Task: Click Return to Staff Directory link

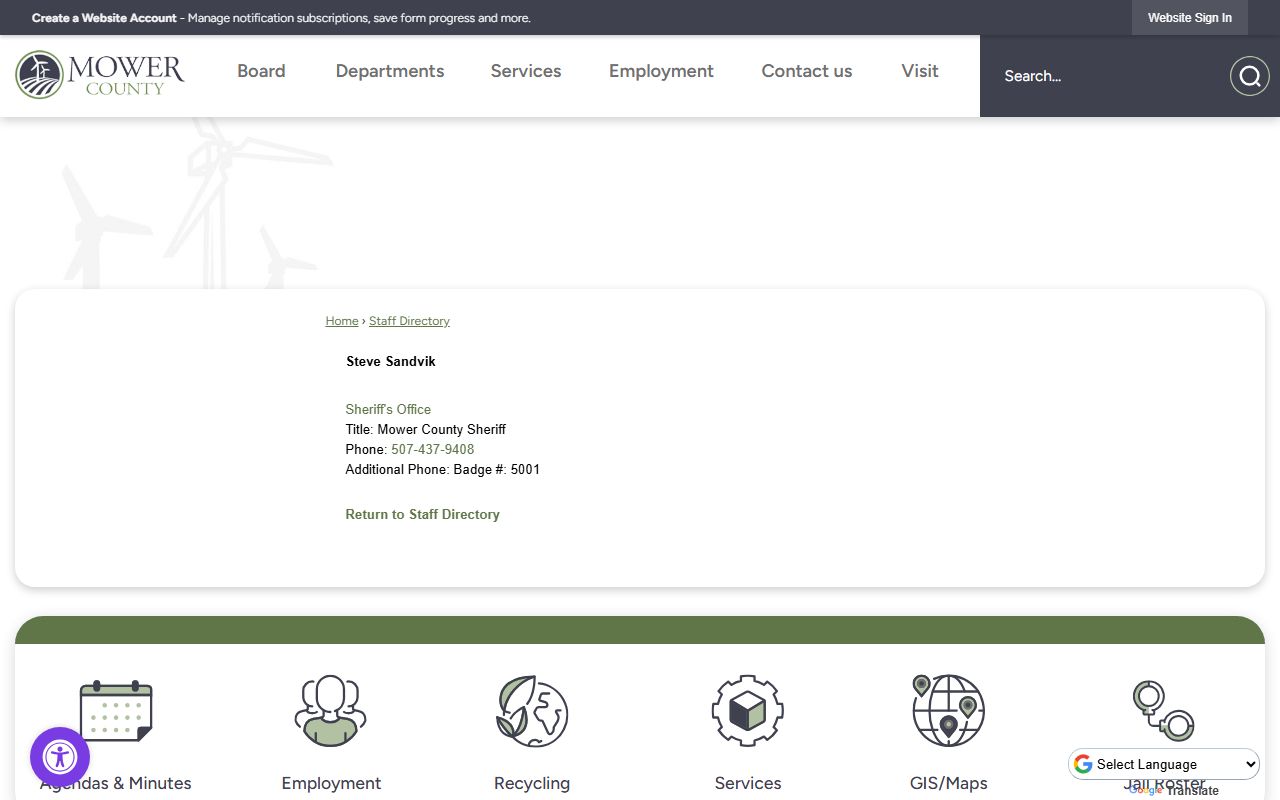Action: click(x=422, y=514)
